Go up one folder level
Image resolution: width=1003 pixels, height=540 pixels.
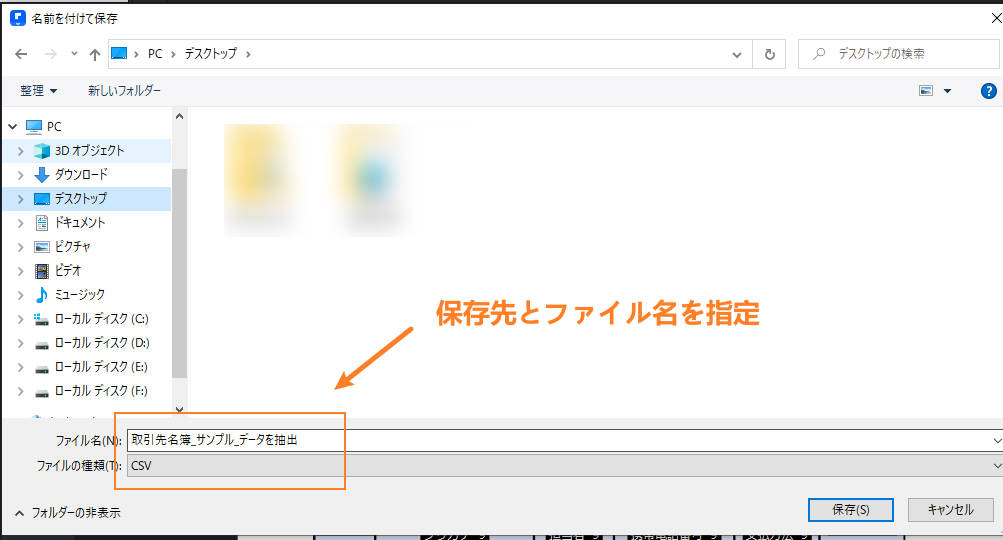point(95,54)
